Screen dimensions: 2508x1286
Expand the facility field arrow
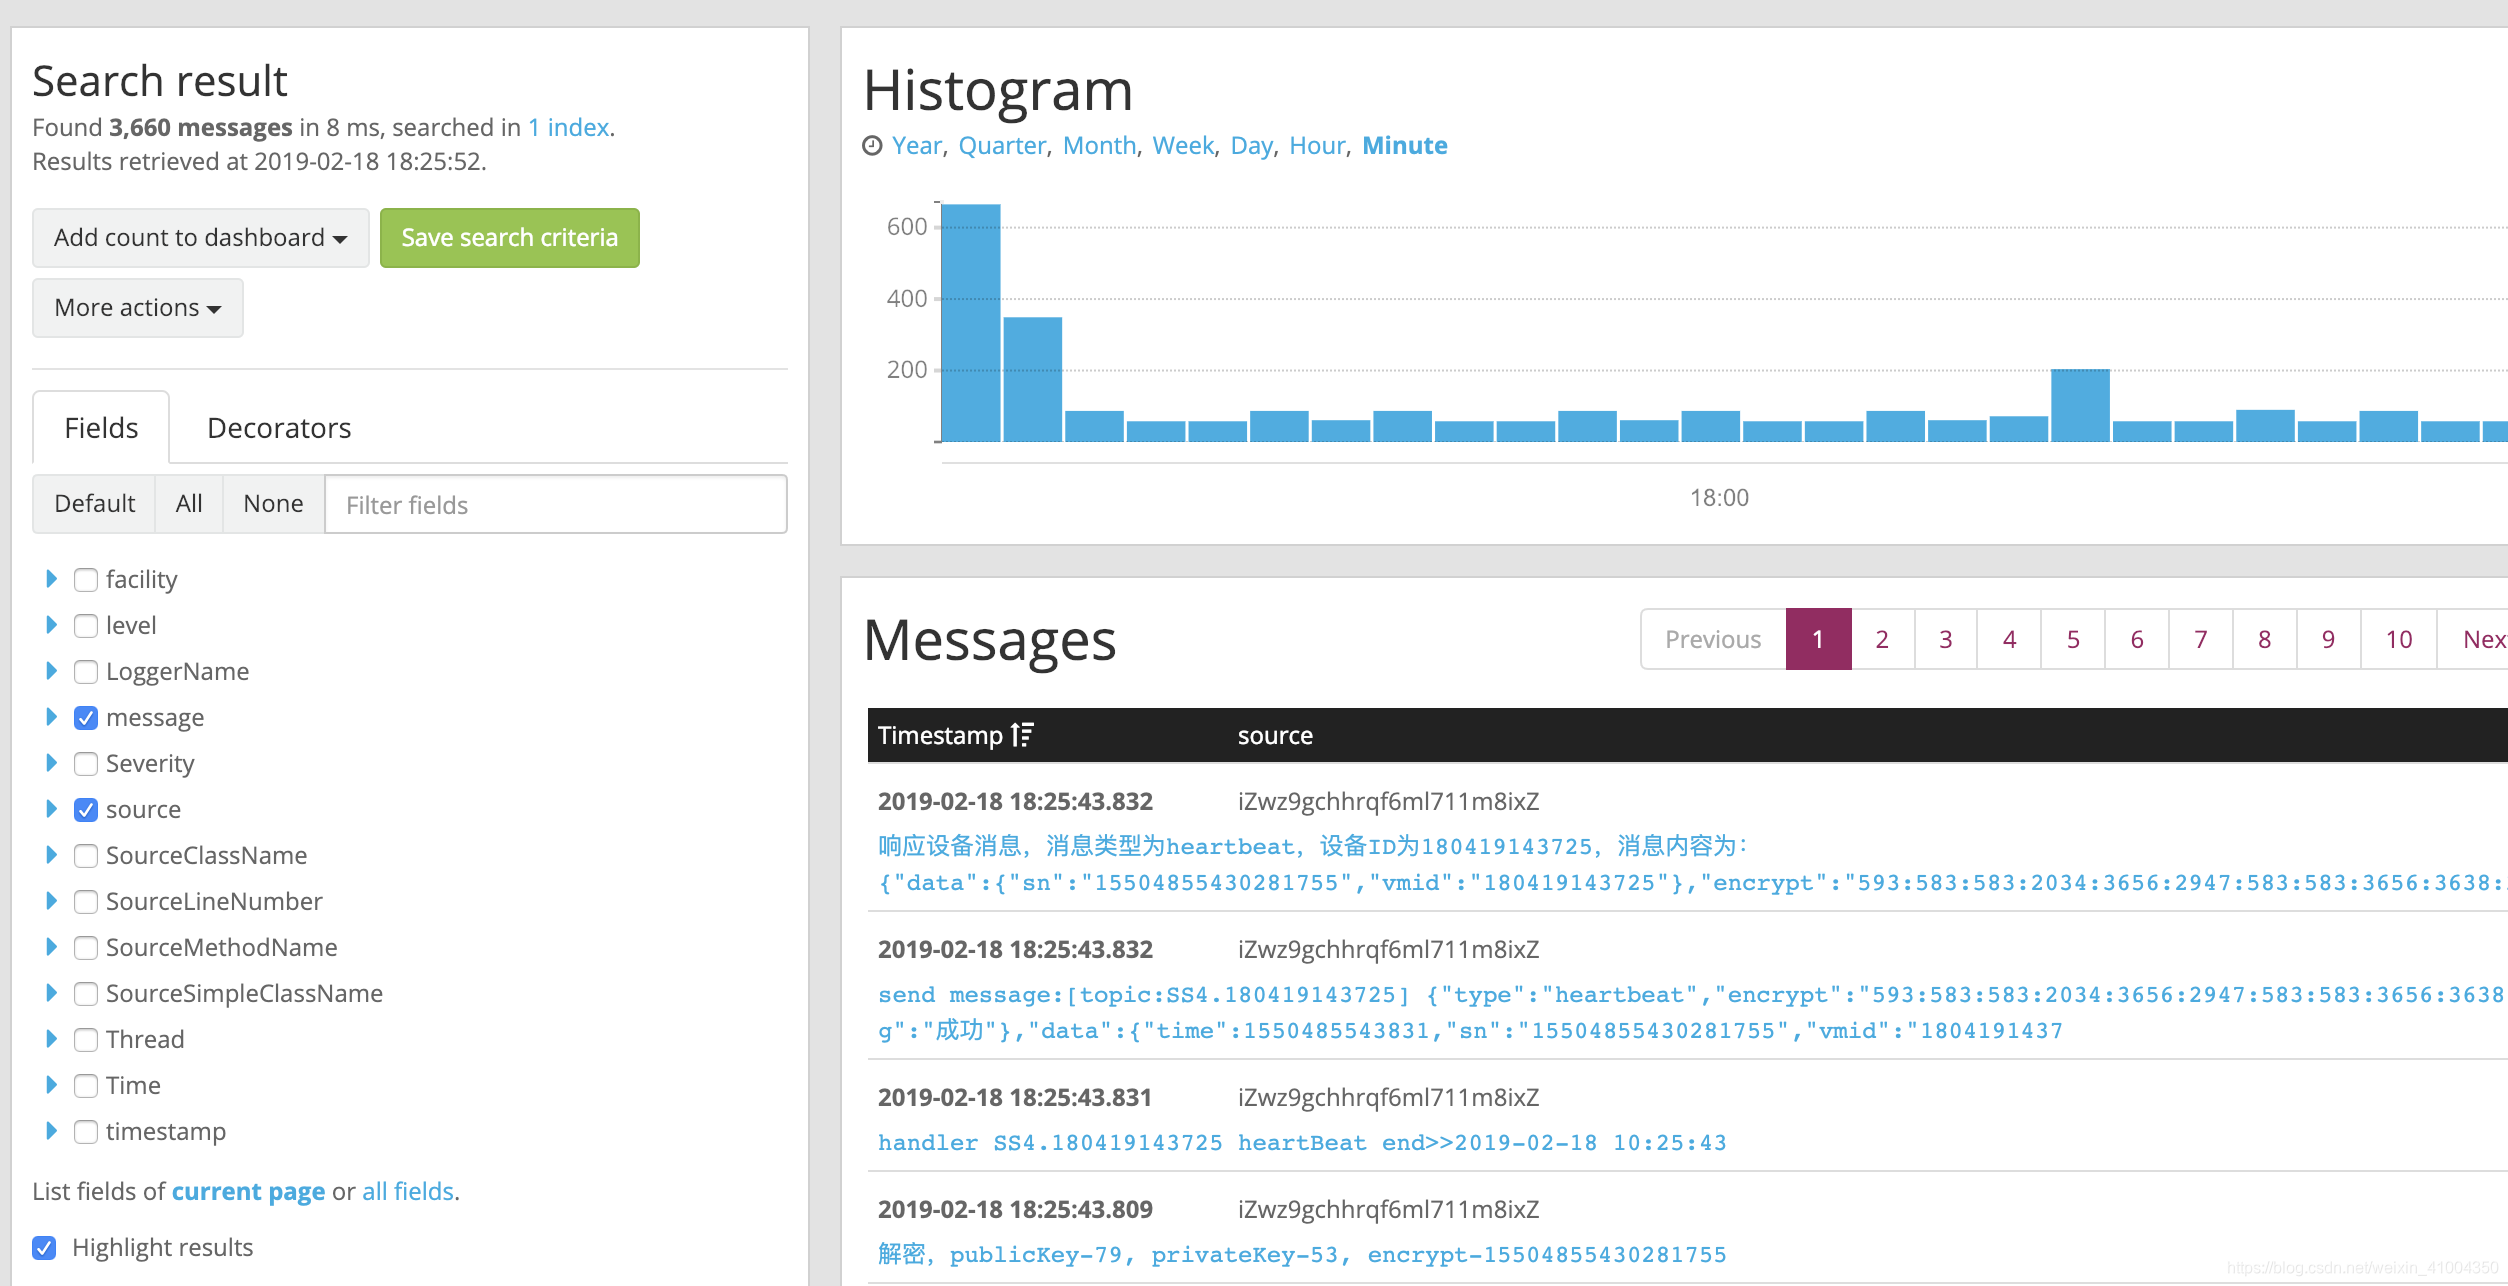[51, 579]
